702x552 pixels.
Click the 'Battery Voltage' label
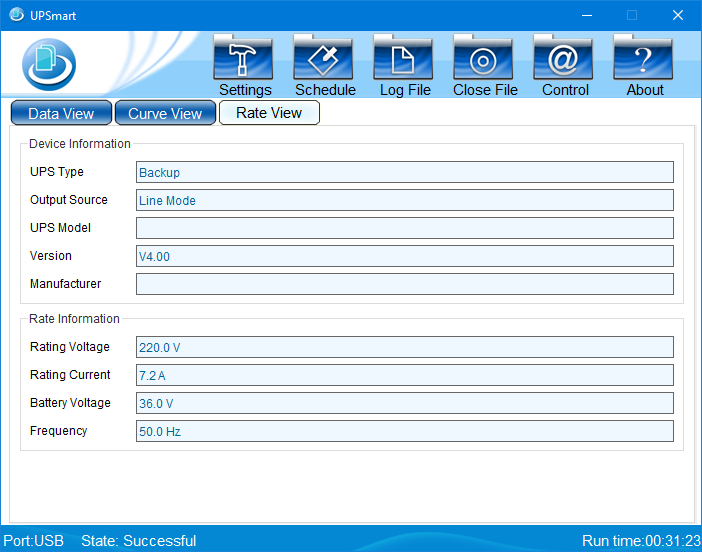[70, 403]
